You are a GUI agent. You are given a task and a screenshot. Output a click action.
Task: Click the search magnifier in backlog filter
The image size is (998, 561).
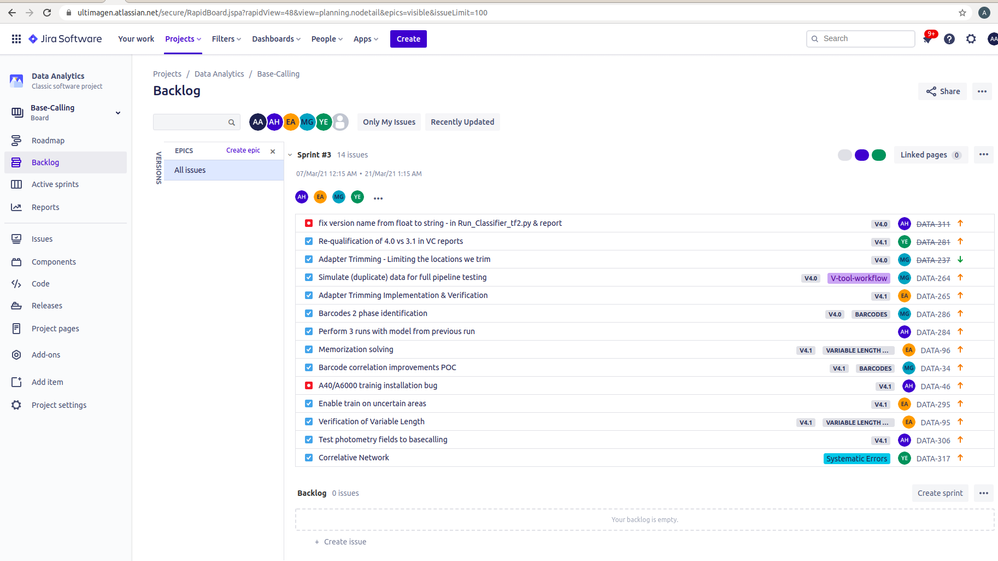[232, 122]
